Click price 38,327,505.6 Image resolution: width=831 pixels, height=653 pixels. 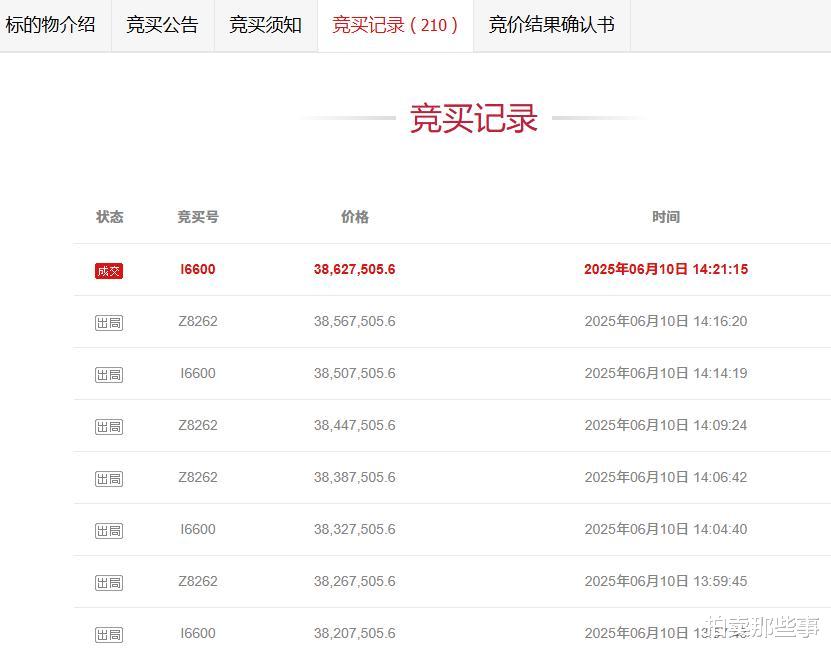click(x=355, y=529)
